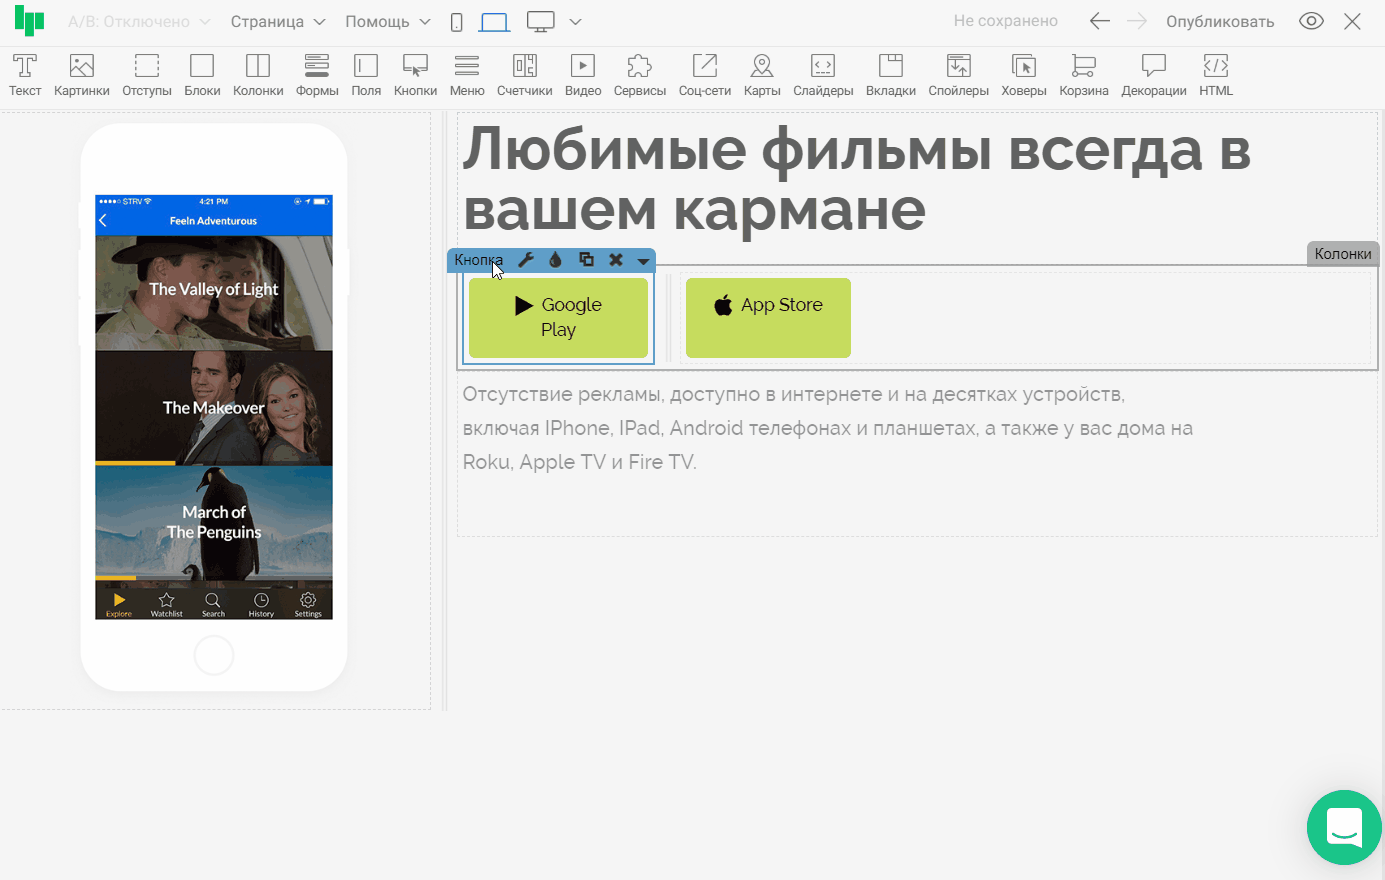
Task: Choose the Видео element icon
Action: [x=582, y=75]
